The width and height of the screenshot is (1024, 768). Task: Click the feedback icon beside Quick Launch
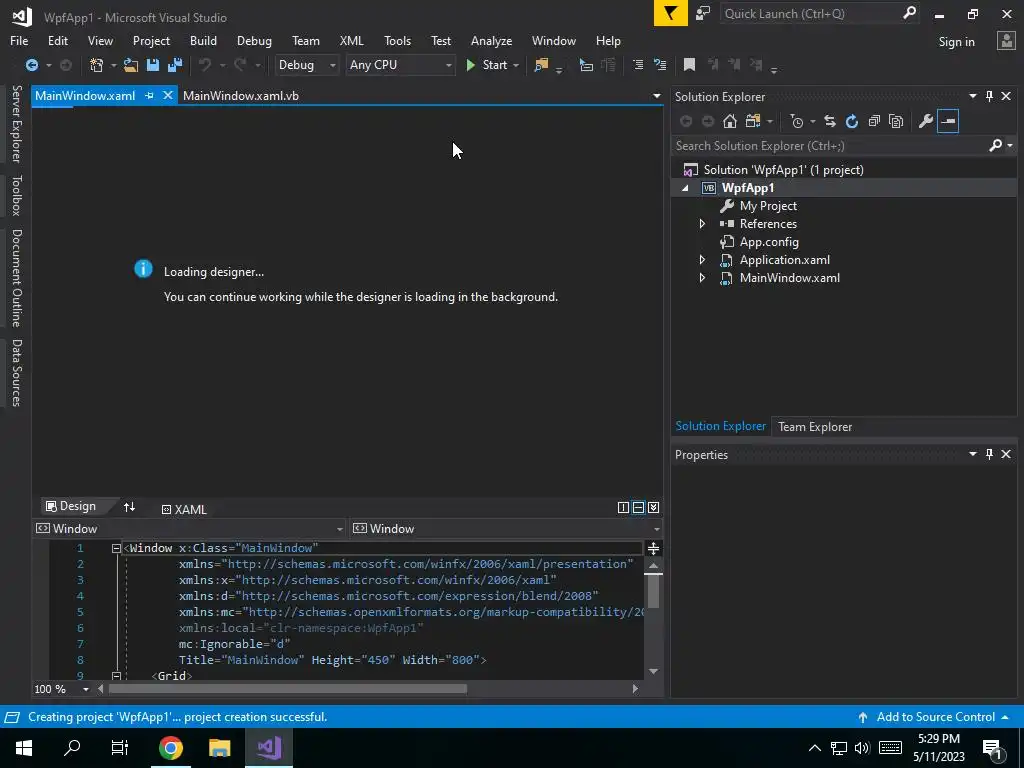coord(703,13)
